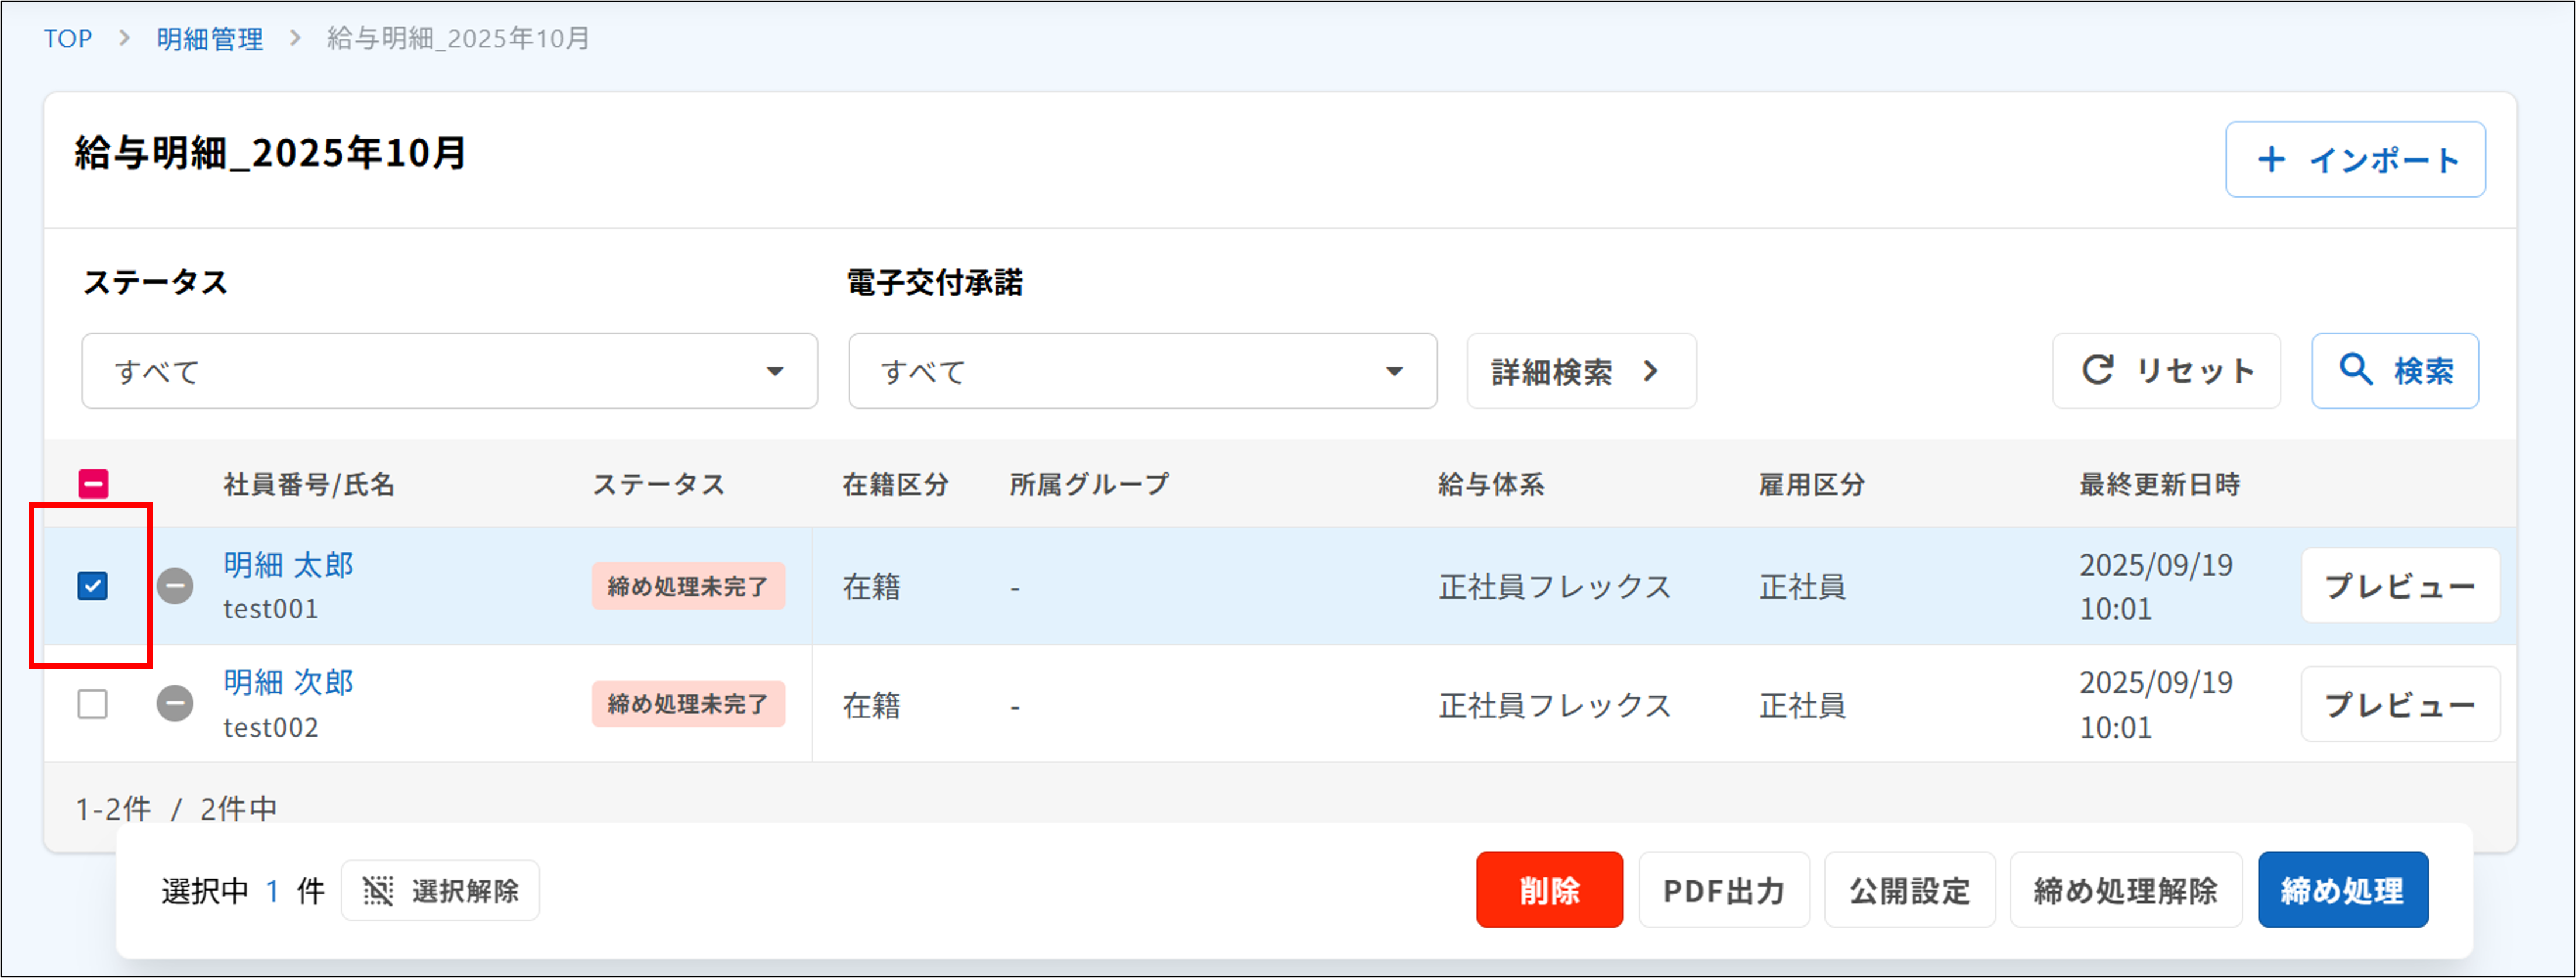The image size is (2576, 978).
Task: Select the 検索 magnifier search icon
Action: pos(2357,371)
